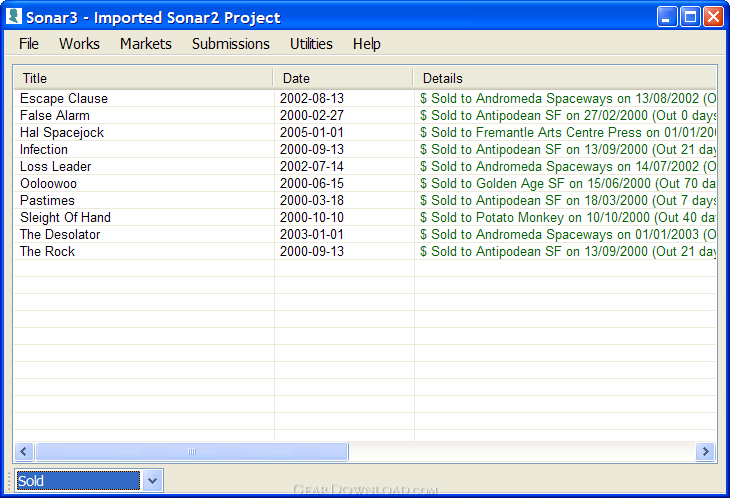Open the Help menu
Viewport: 730px width, 498px height.
point(366,44)
